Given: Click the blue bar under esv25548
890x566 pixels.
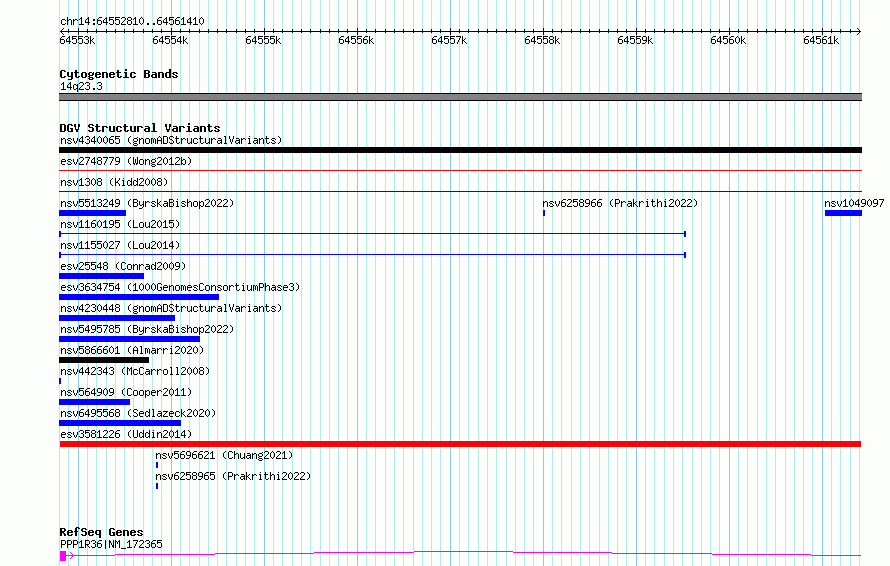Looking at the screenshot, I should (102, 276).
